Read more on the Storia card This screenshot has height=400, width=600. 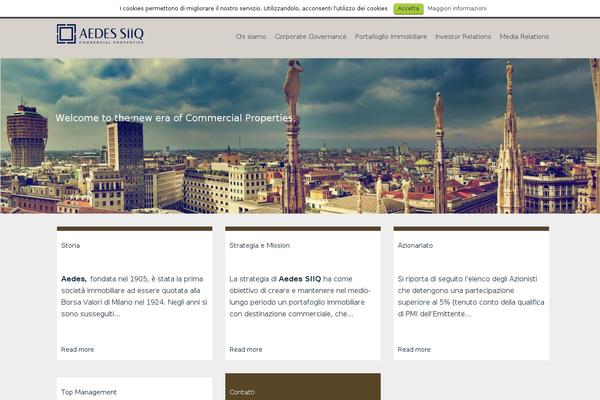pos(77,349)
